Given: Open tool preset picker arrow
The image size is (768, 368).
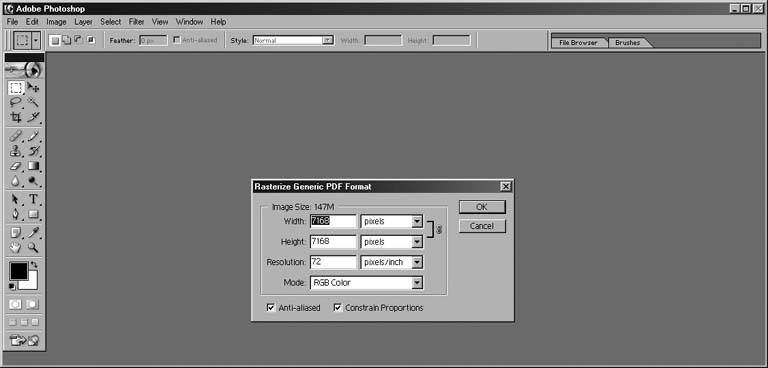Looking at the screenshot, I should click(36, 41).
